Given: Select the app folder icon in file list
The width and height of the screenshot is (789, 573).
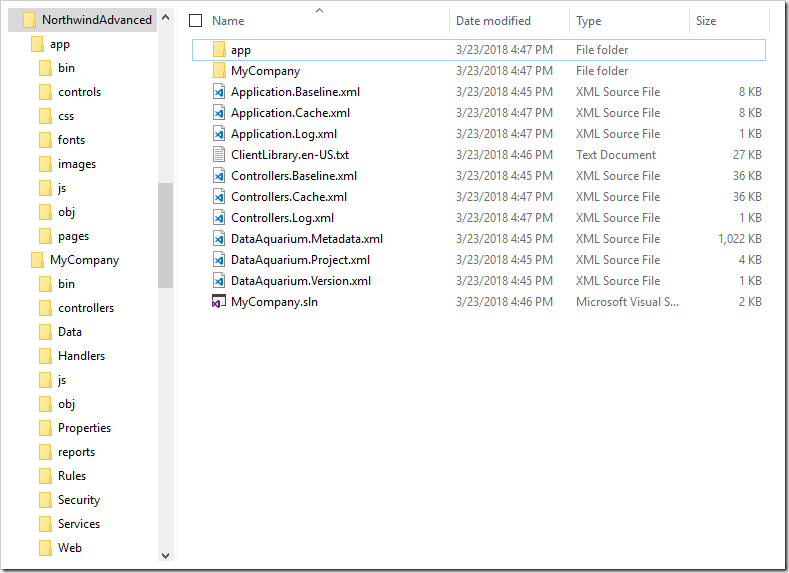Looking at the screenshot, I should pos(219,49).
